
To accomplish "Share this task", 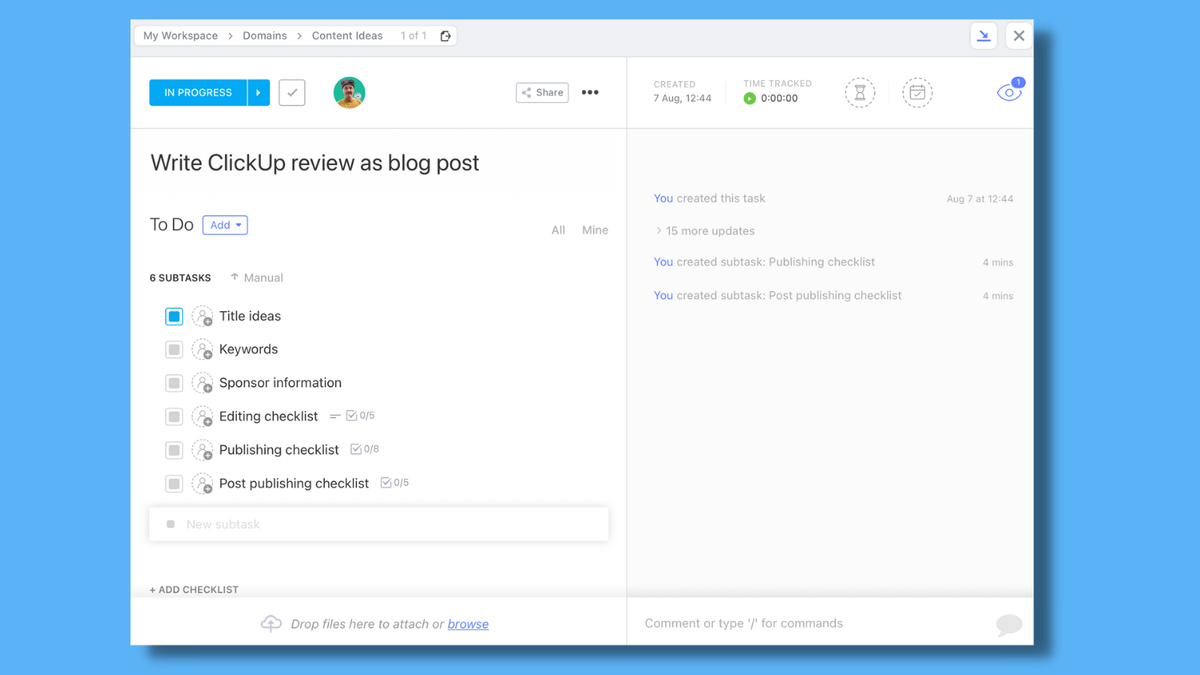I will click(x=542, y=93).
